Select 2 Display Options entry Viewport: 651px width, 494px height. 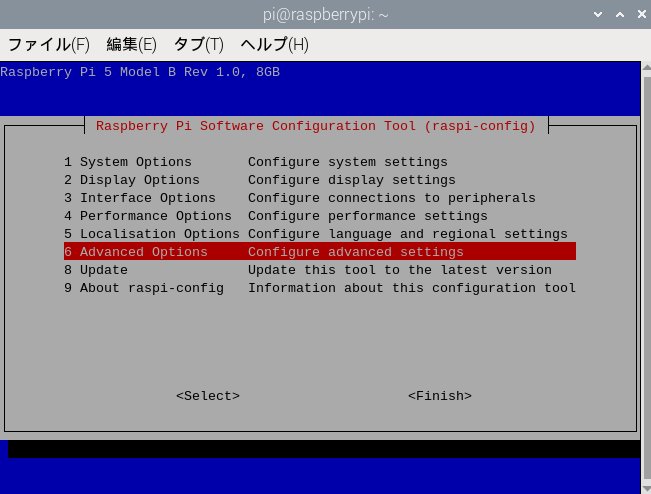tap(320, 180)
